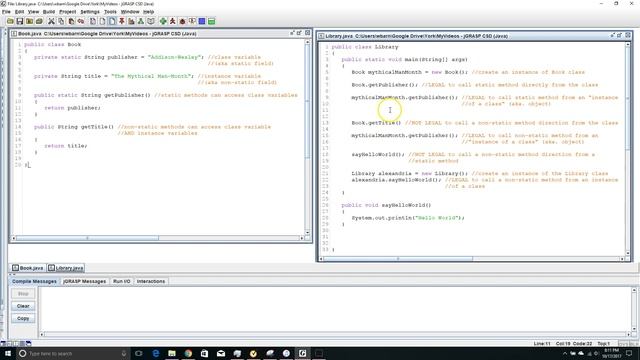Click the Open File folder icon
This screenshot has height=360, width=640.
coord(10,21)
